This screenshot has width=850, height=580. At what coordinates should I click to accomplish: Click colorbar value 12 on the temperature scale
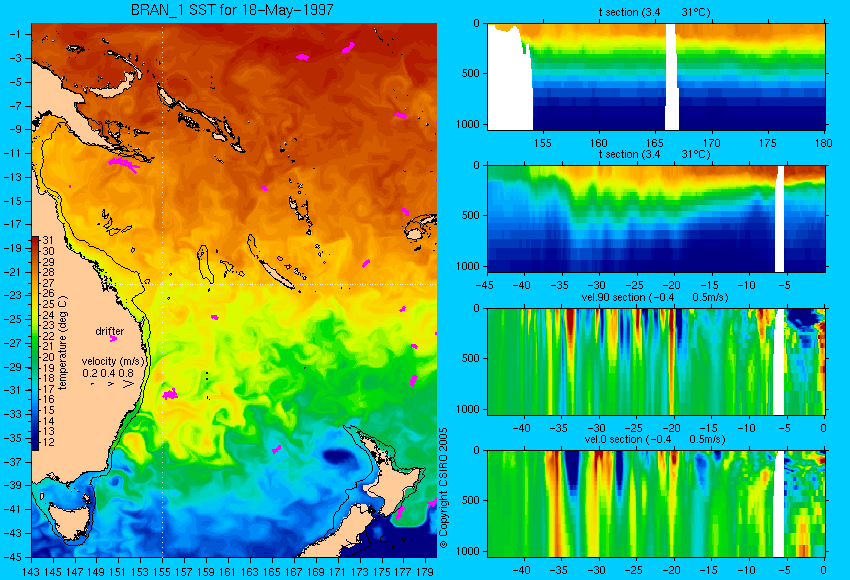[48, 442]
